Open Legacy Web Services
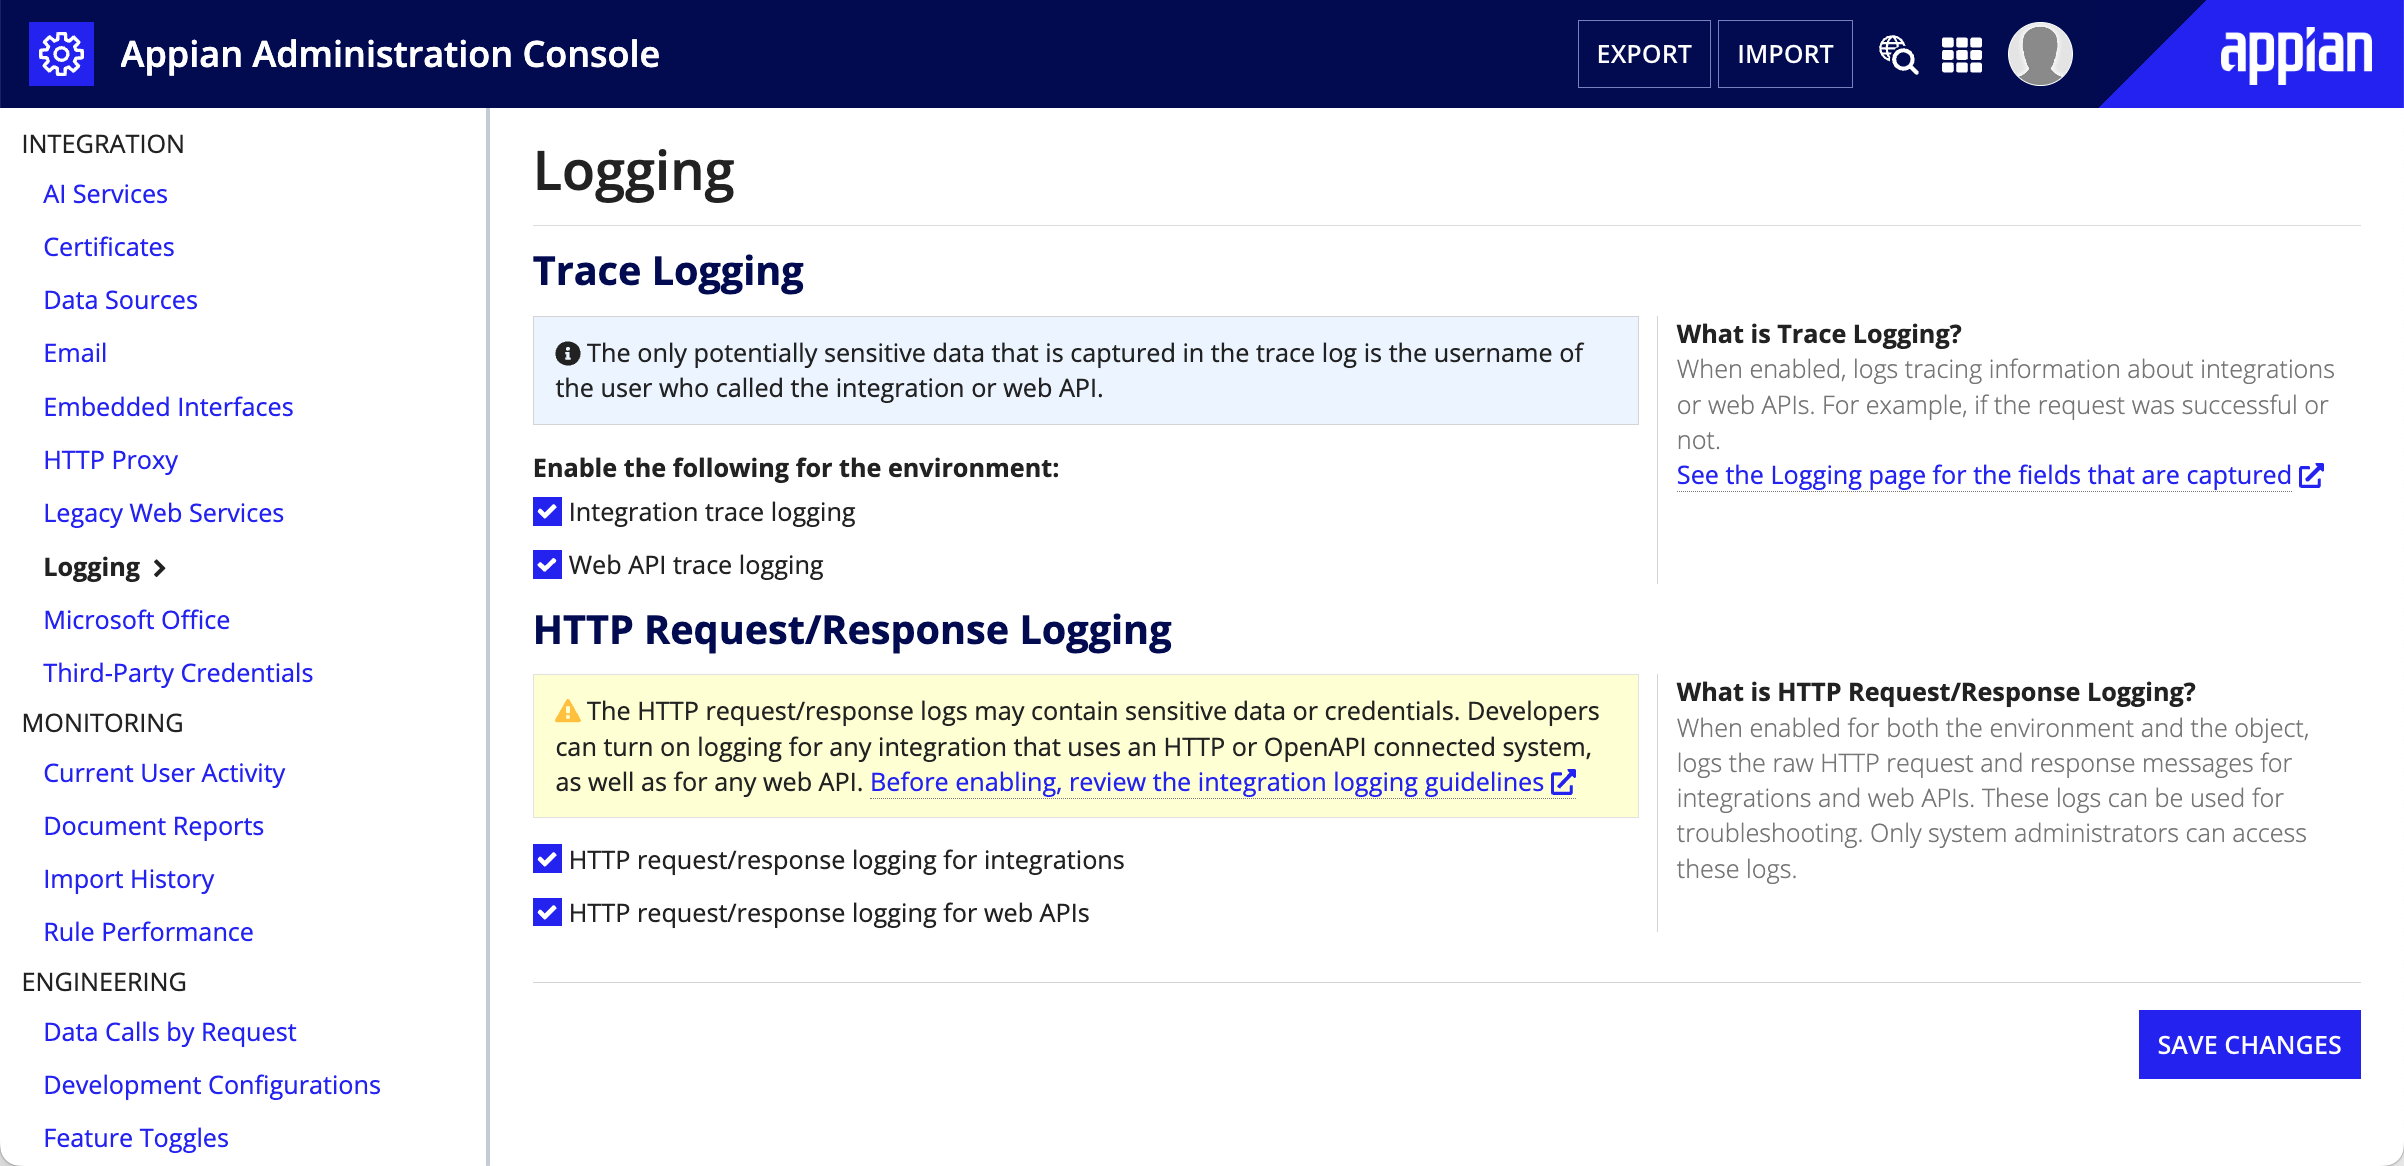2404x1166 pixels. [x=164, y=513]
